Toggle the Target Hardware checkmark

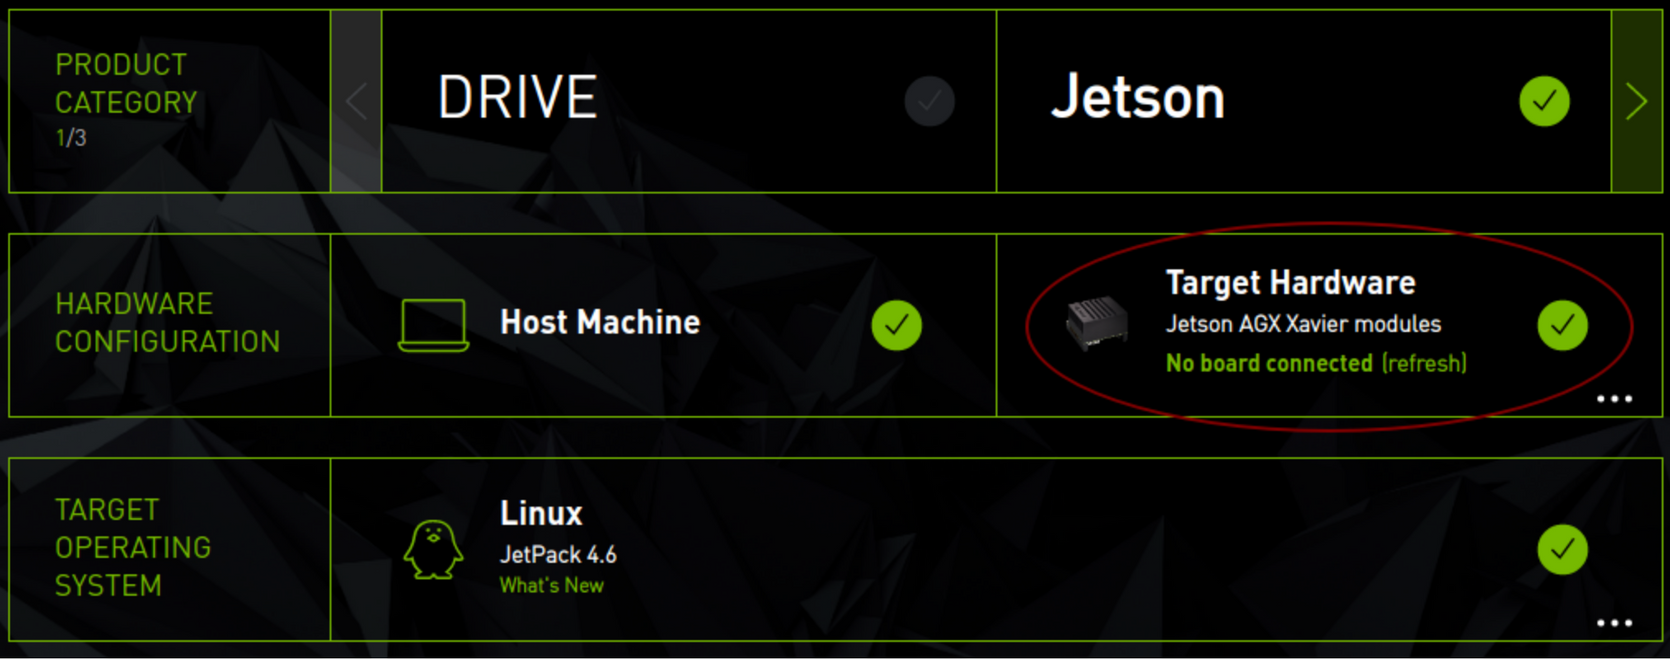pyautogui.click(x=1562, y=325)
